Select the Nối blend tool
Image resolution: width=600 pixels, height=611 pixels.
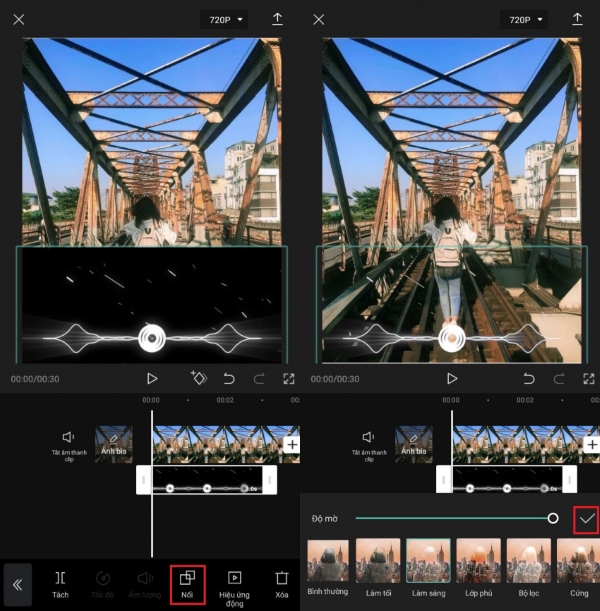(x=187, y=585)
